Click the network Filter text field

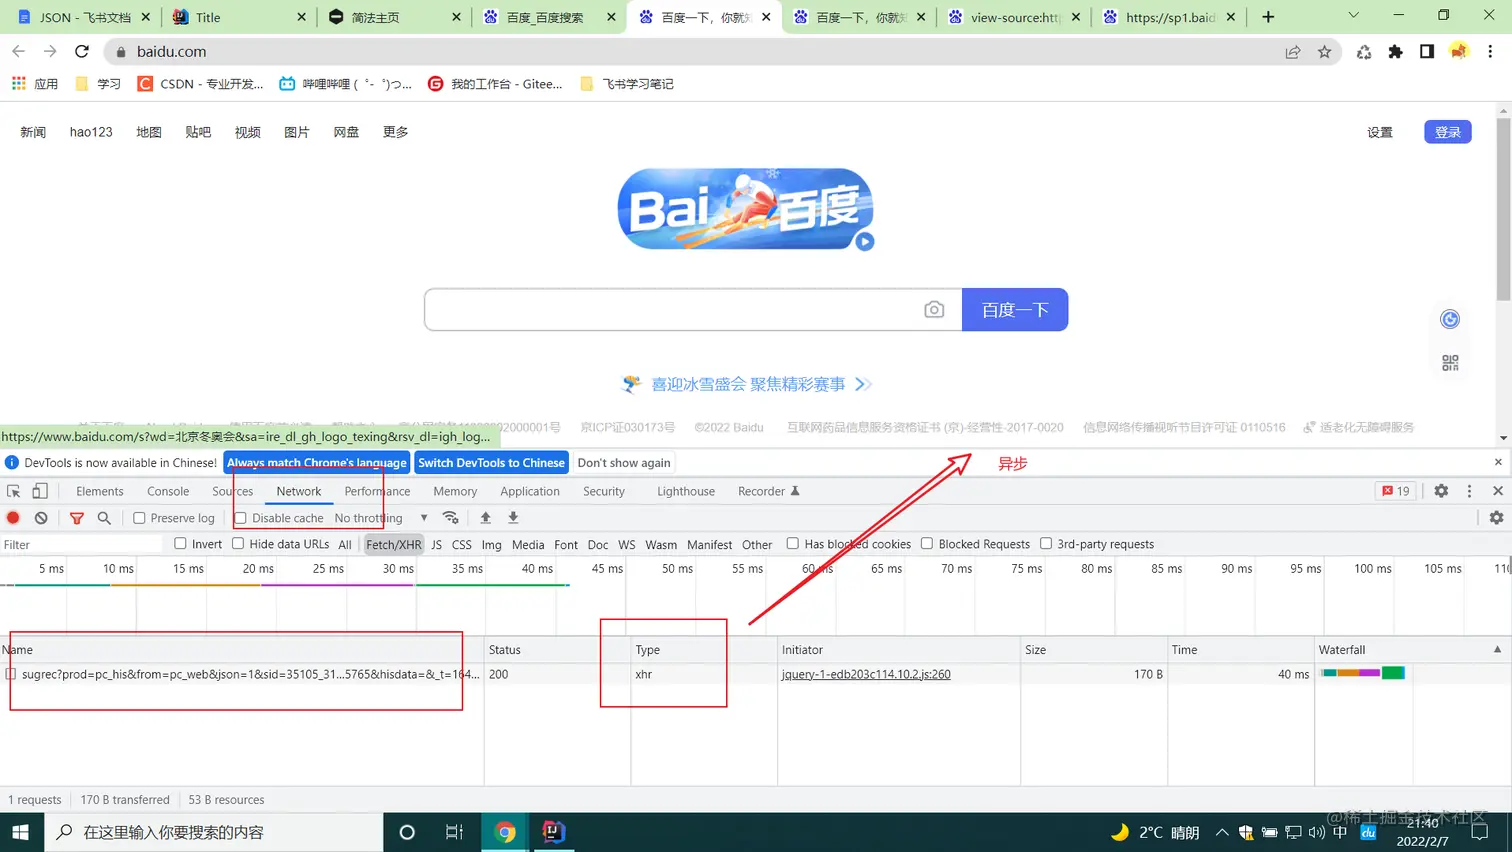(x=82, y=544)
